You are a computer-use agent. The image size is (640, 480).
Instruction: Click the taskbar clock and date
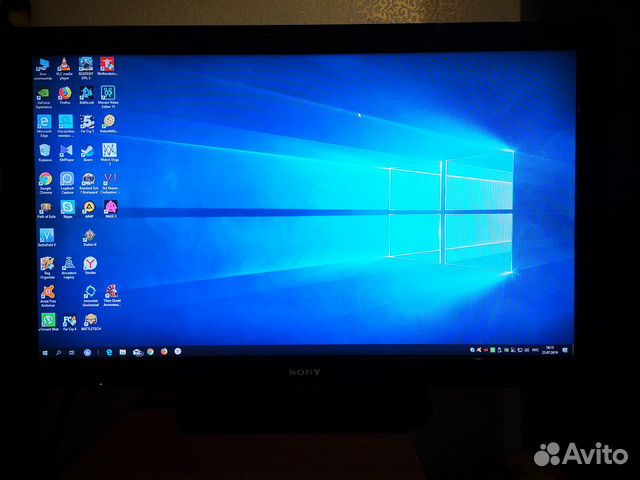click(549, 350)
